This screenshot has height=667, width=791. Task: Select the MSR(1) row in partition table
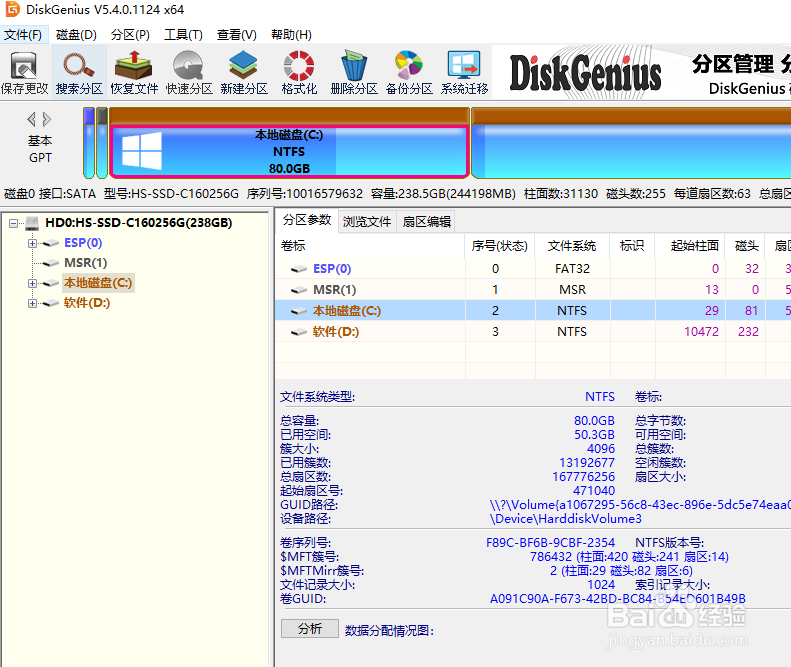(x=533, y=290)
